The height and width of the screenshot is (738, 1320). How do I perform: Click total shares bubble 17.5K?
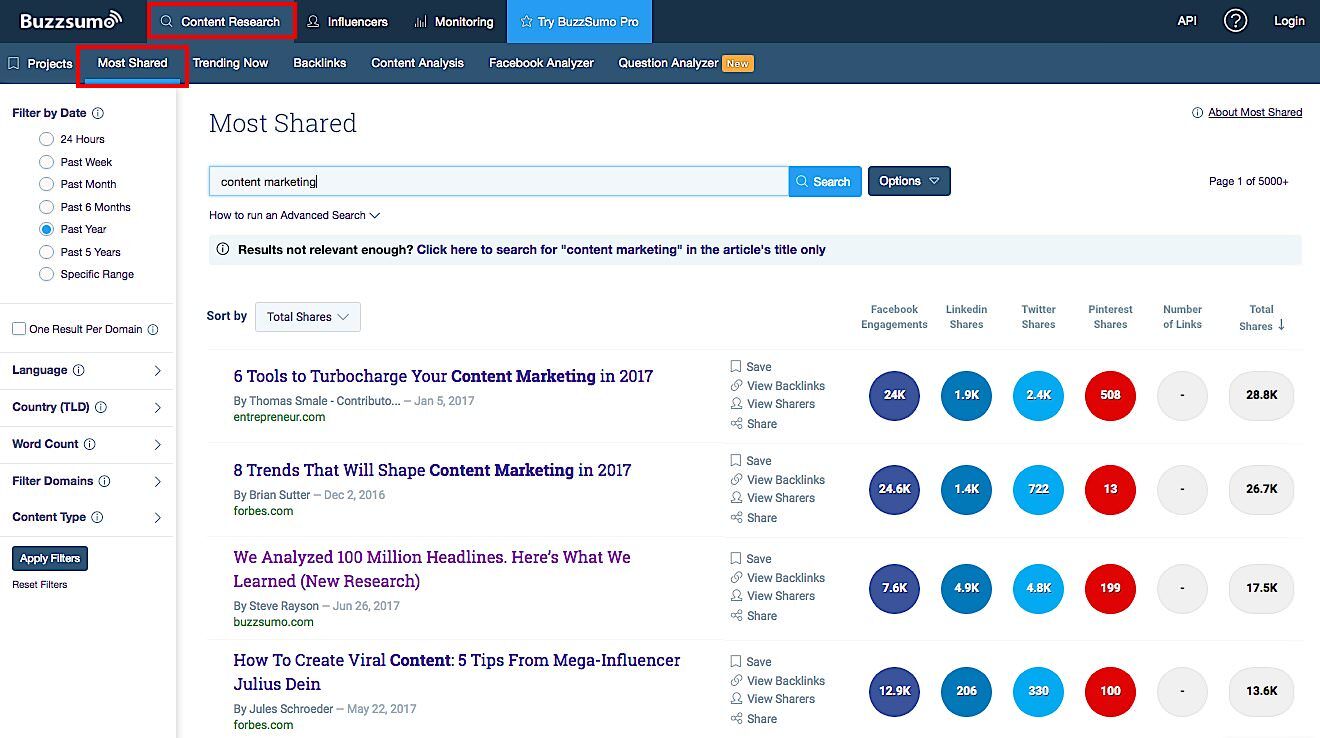pos(1261,588)
